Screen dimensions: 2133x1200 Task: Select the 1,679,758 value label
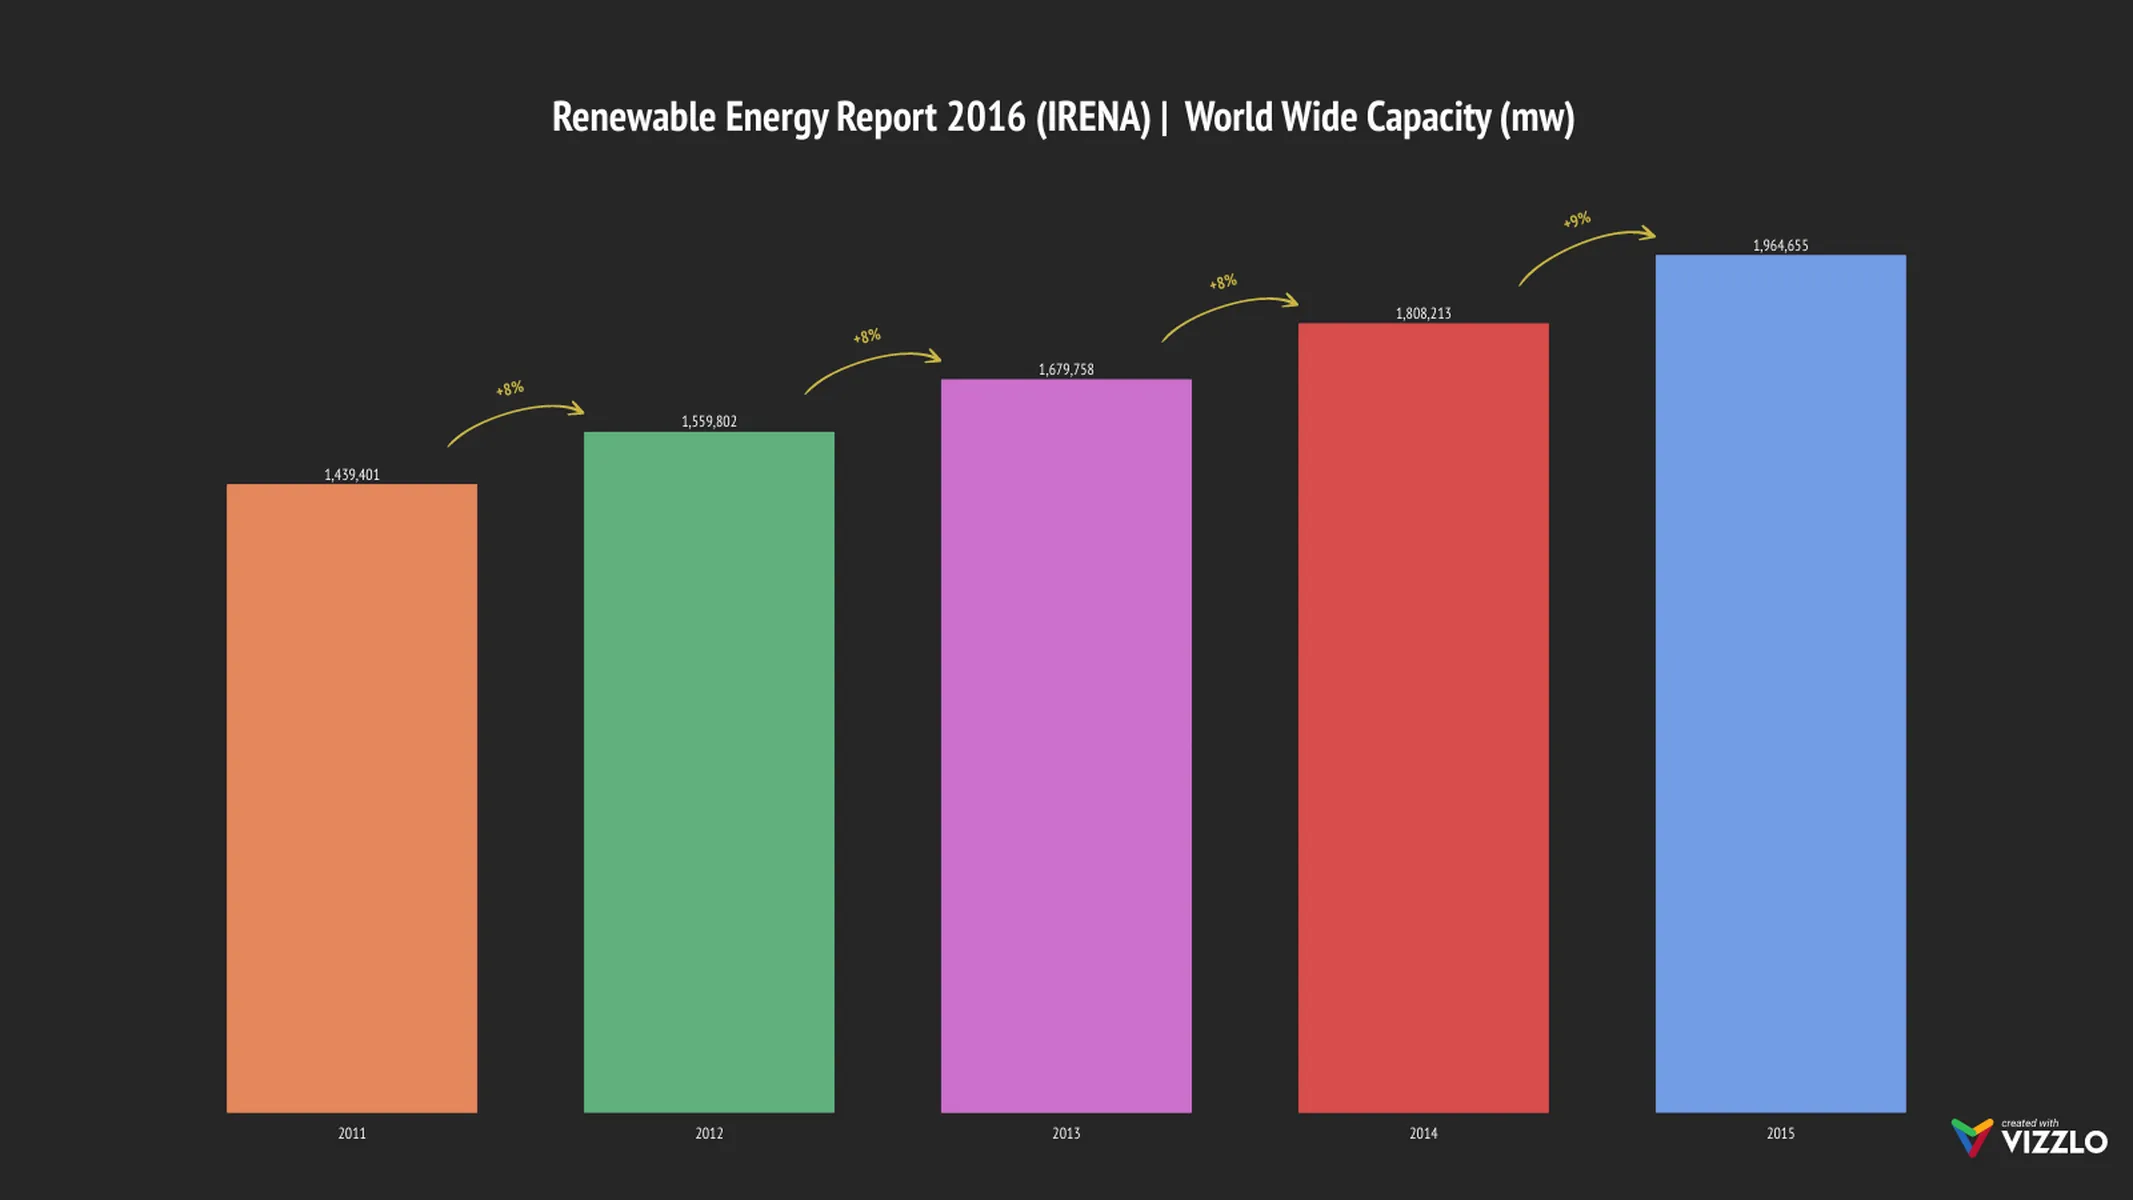(1066, 368)
